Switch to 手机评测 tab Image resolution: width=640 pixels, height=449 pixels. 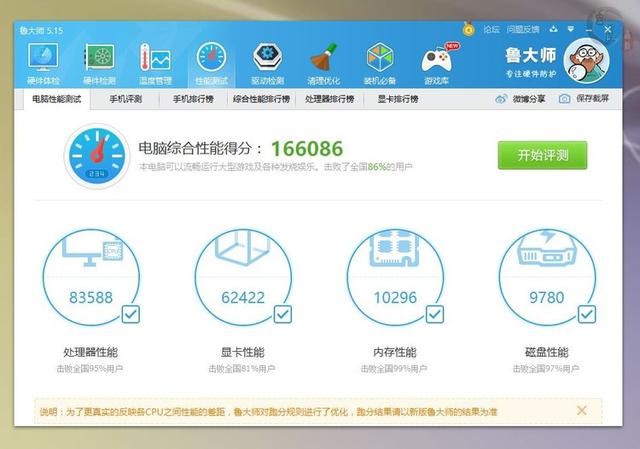click(x=125, y=99)
